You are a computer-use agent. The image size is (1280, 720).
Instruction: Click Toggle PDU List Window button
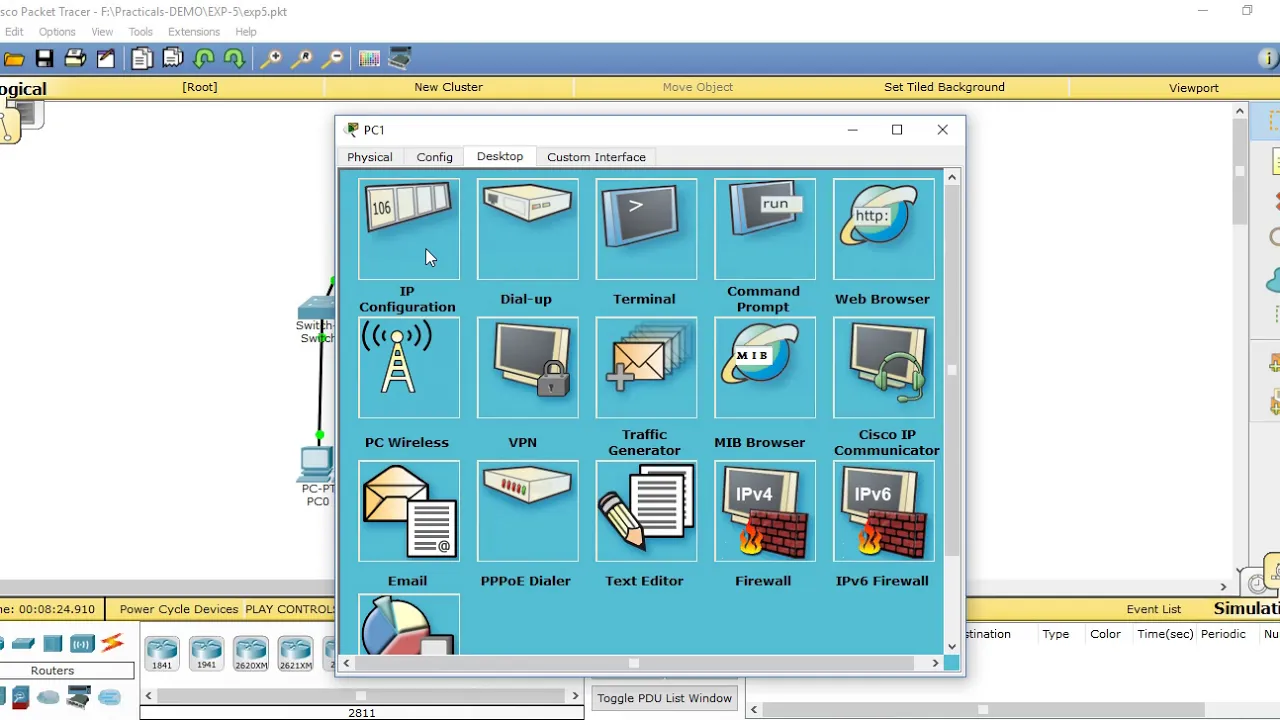tap(665, 698)
